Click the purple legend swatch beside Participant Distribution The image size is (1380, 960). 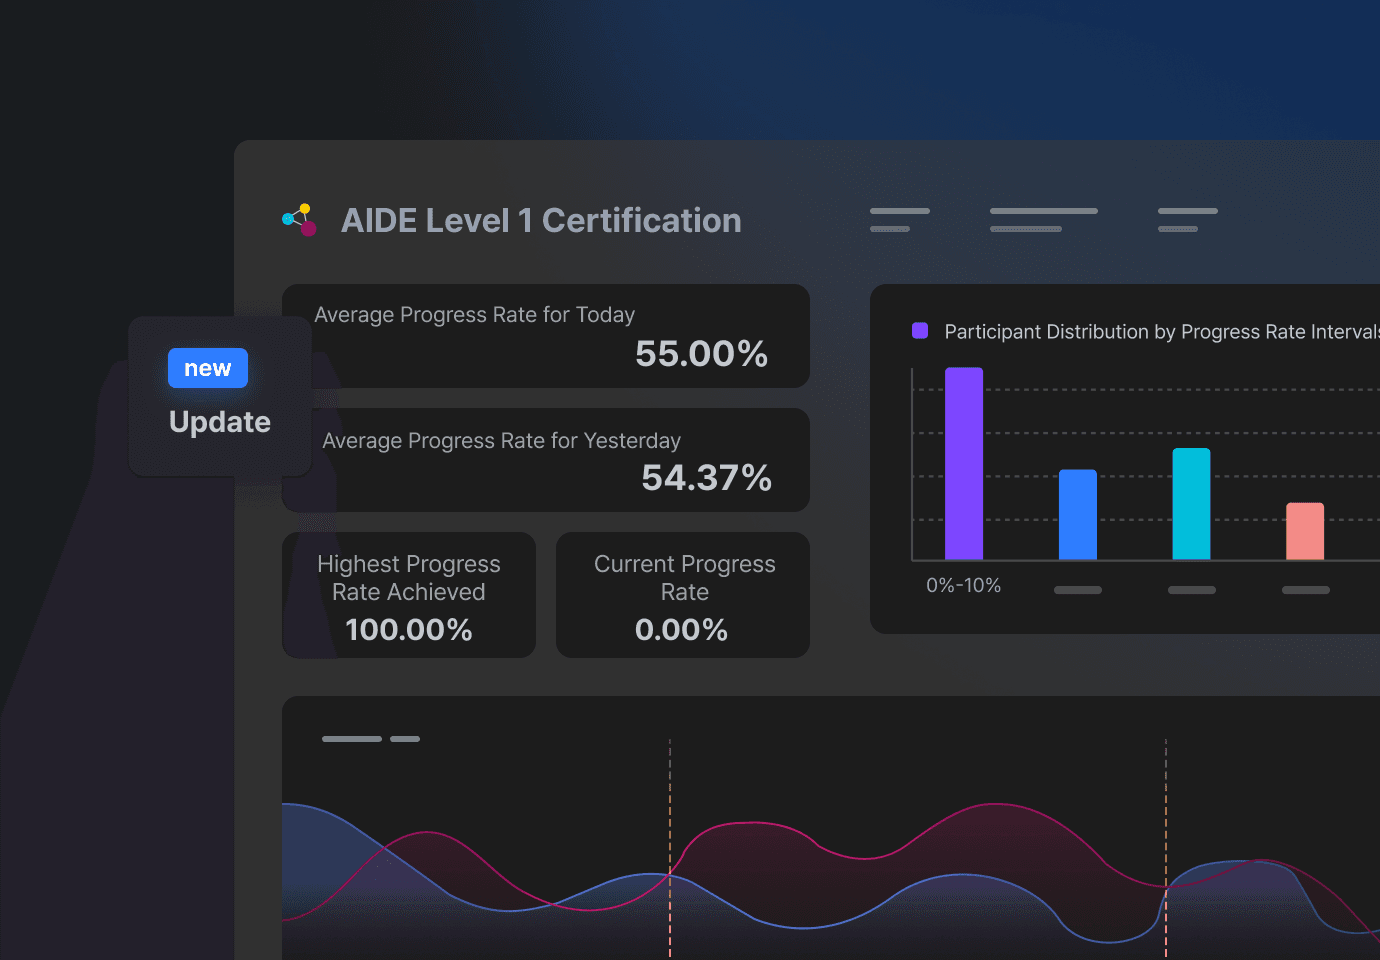click(920, 331)
